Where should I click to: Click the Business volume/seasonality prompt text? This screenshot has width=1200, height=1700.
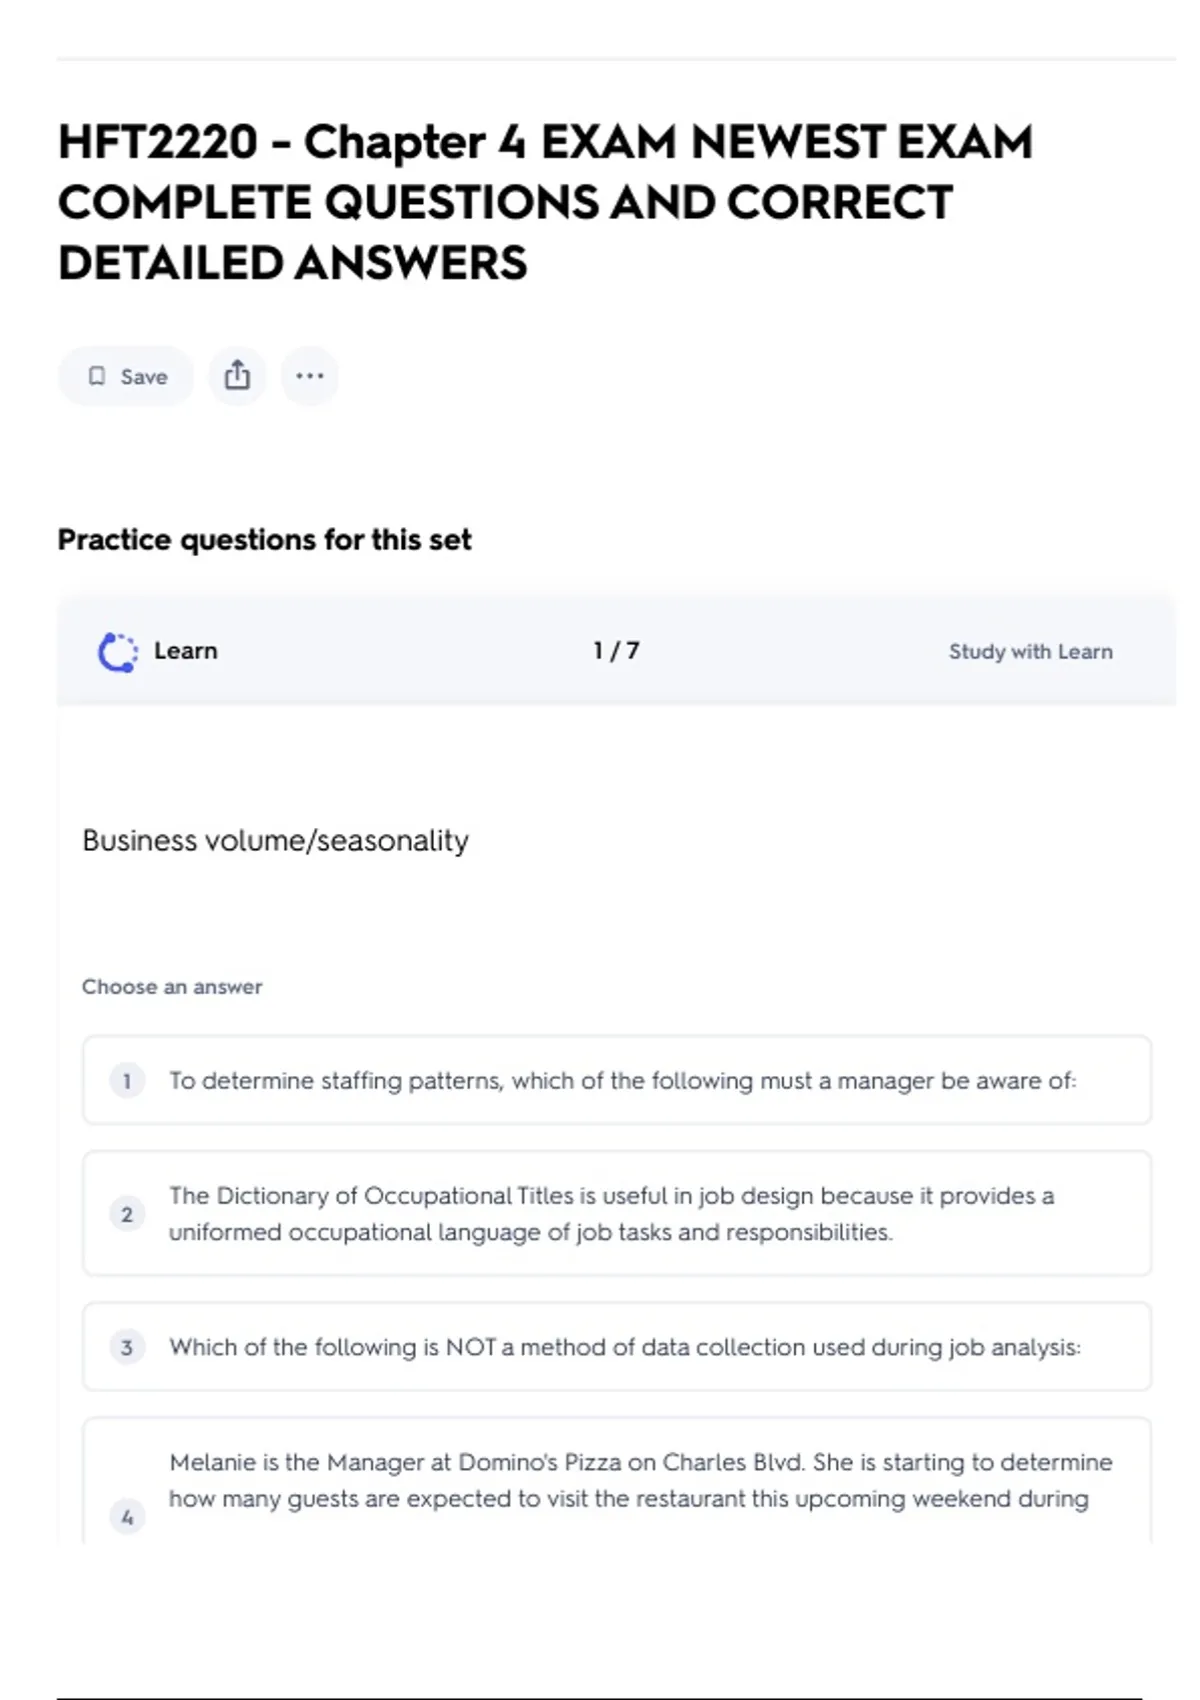[275, 841]
